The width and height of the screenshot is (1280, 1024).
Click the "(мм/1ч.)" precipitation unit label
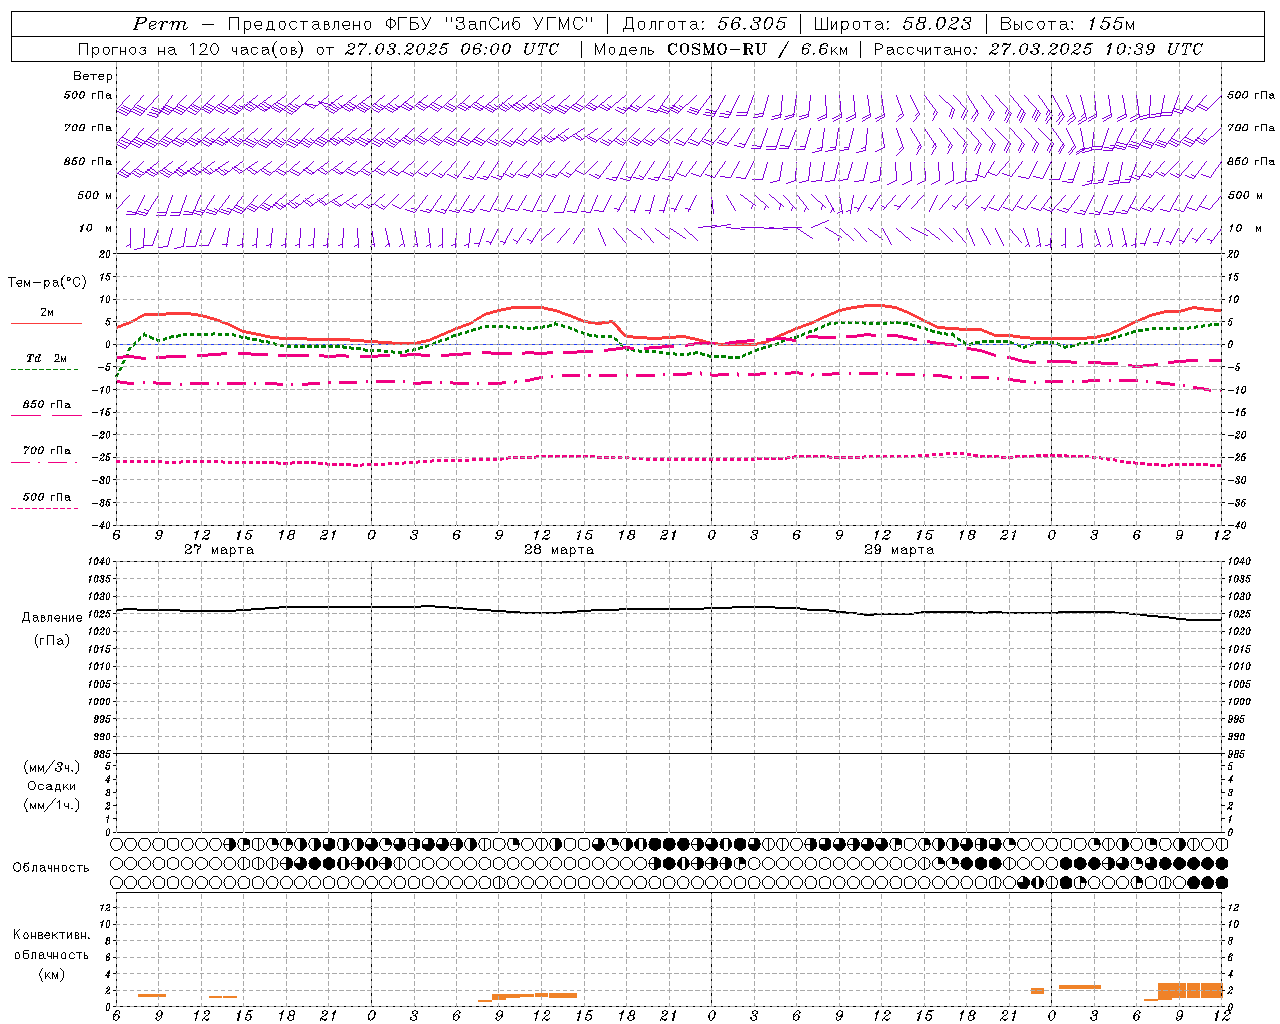pyautogui.click(x=52, y=805)
